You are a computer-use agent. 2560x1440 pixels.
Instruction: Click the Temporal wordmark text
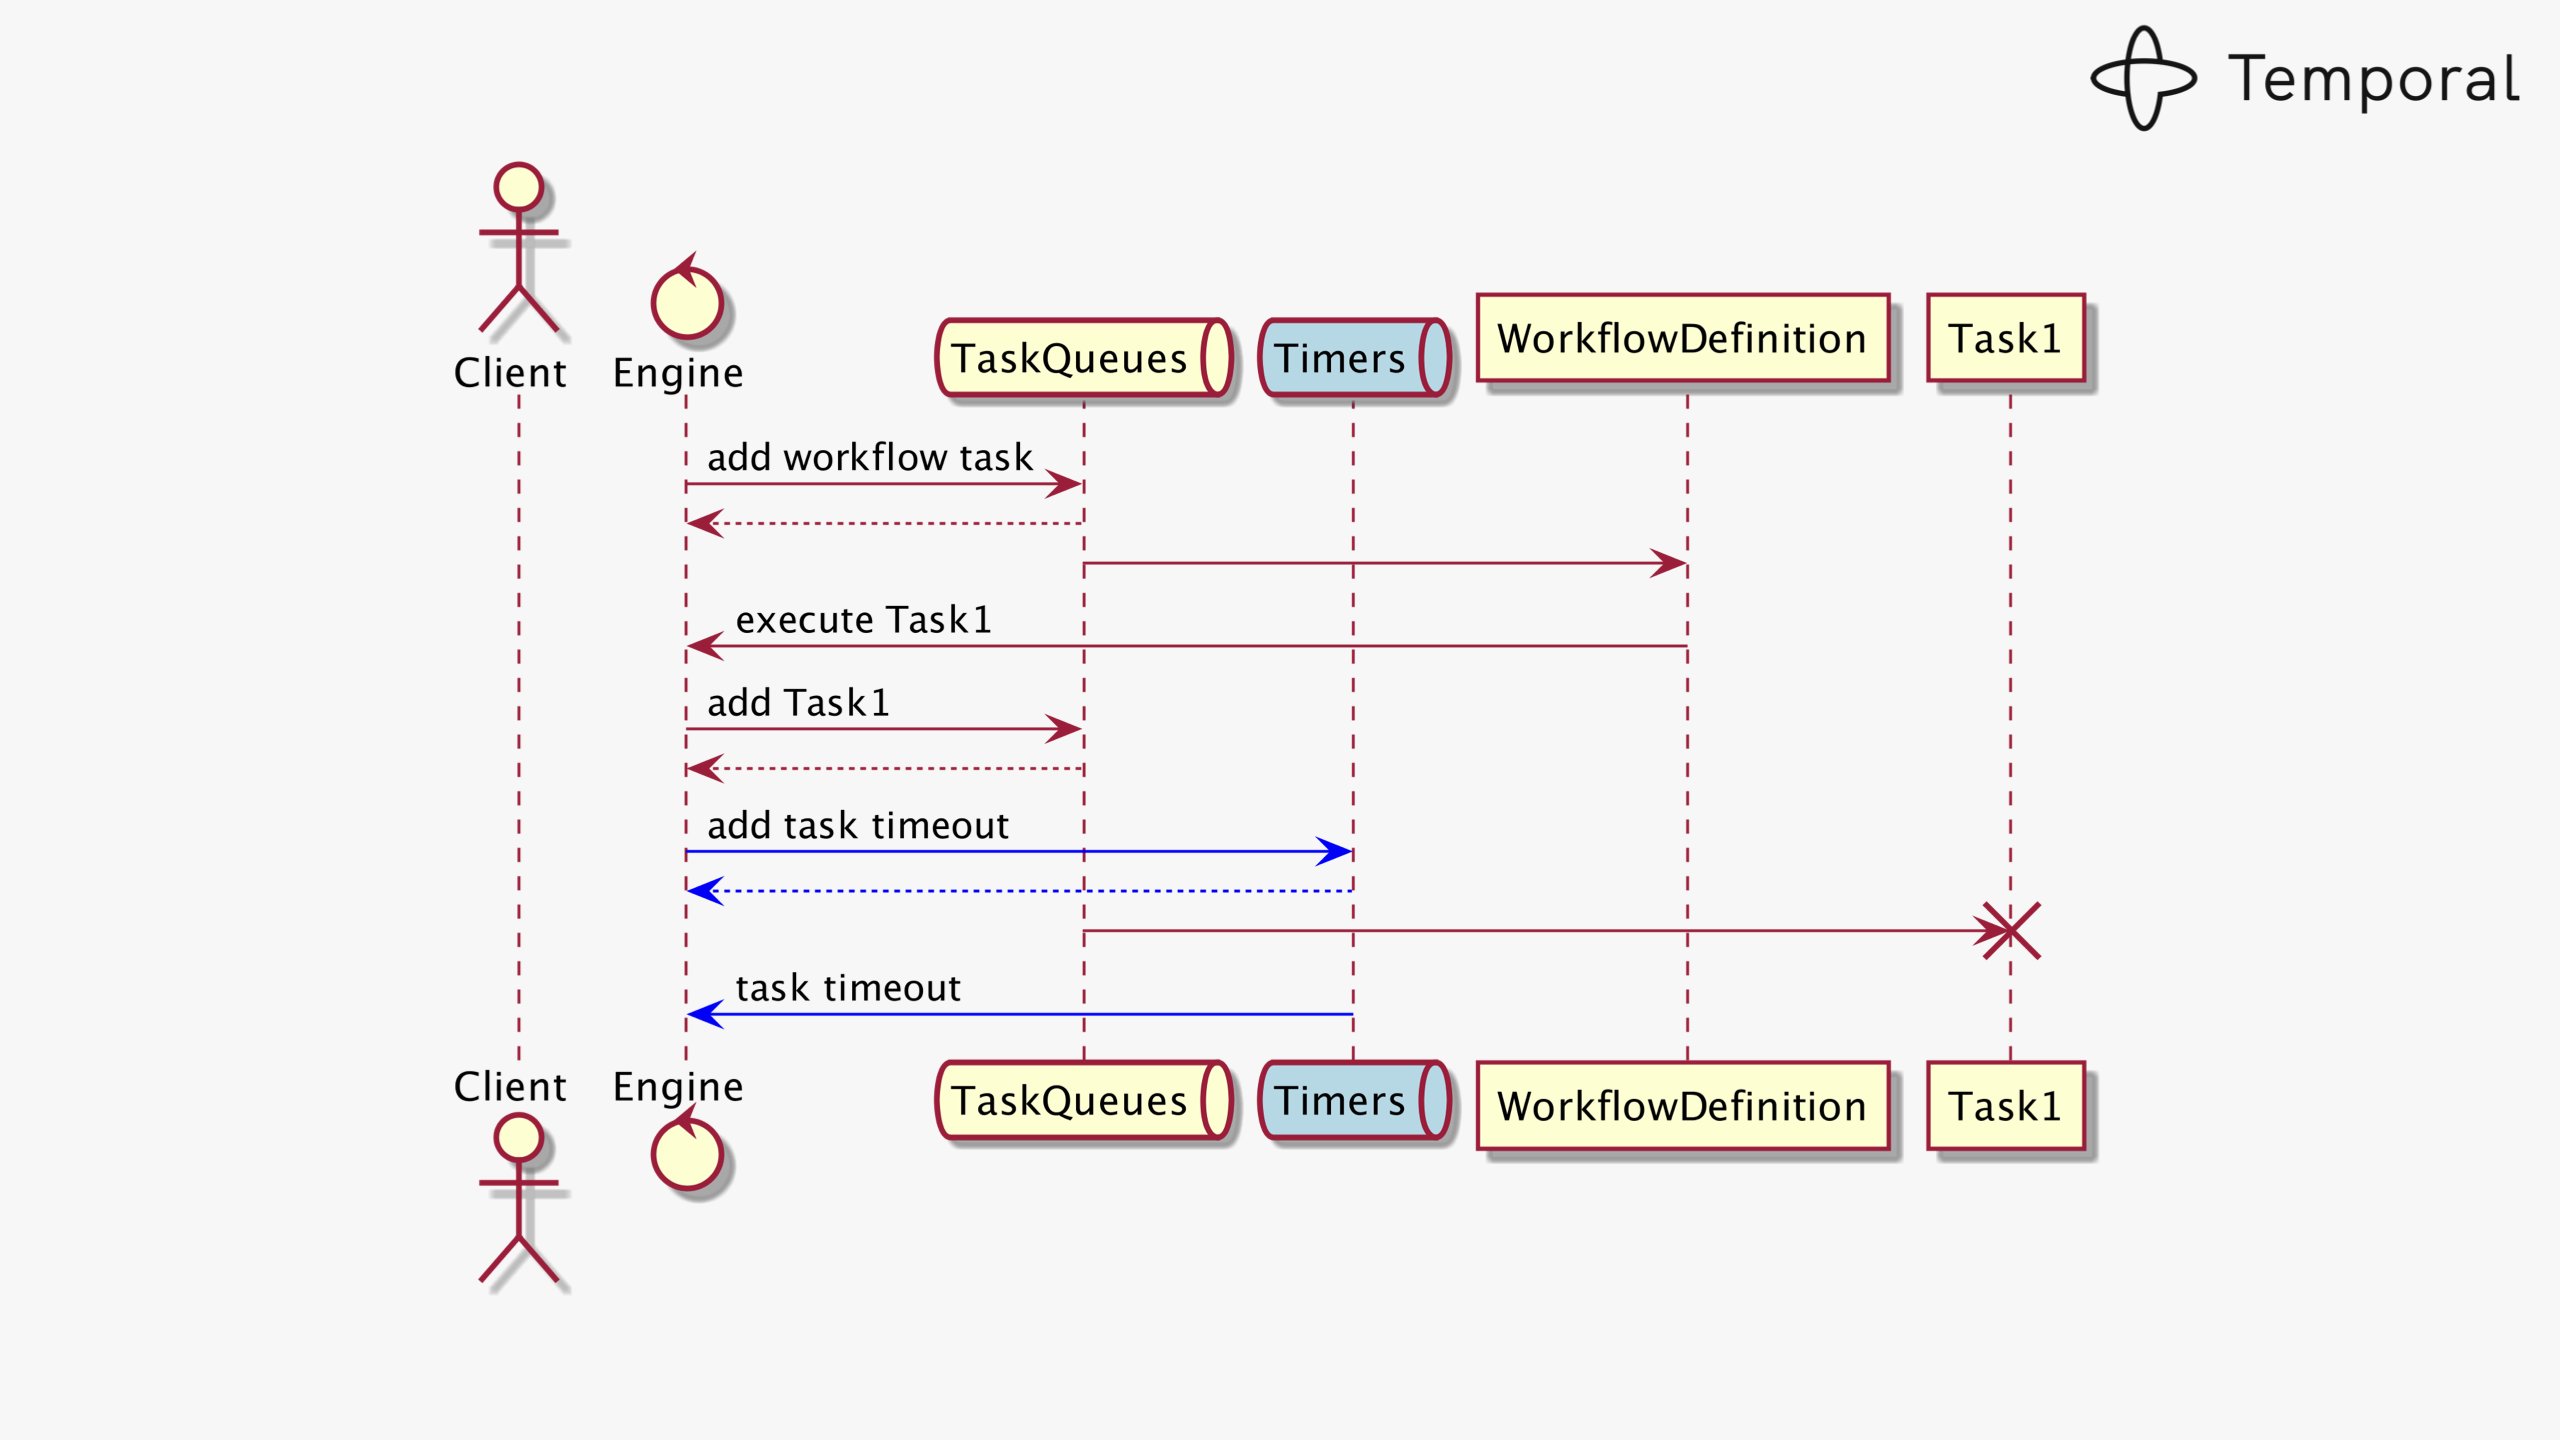pyautogui.click(x=2373, y=80)
